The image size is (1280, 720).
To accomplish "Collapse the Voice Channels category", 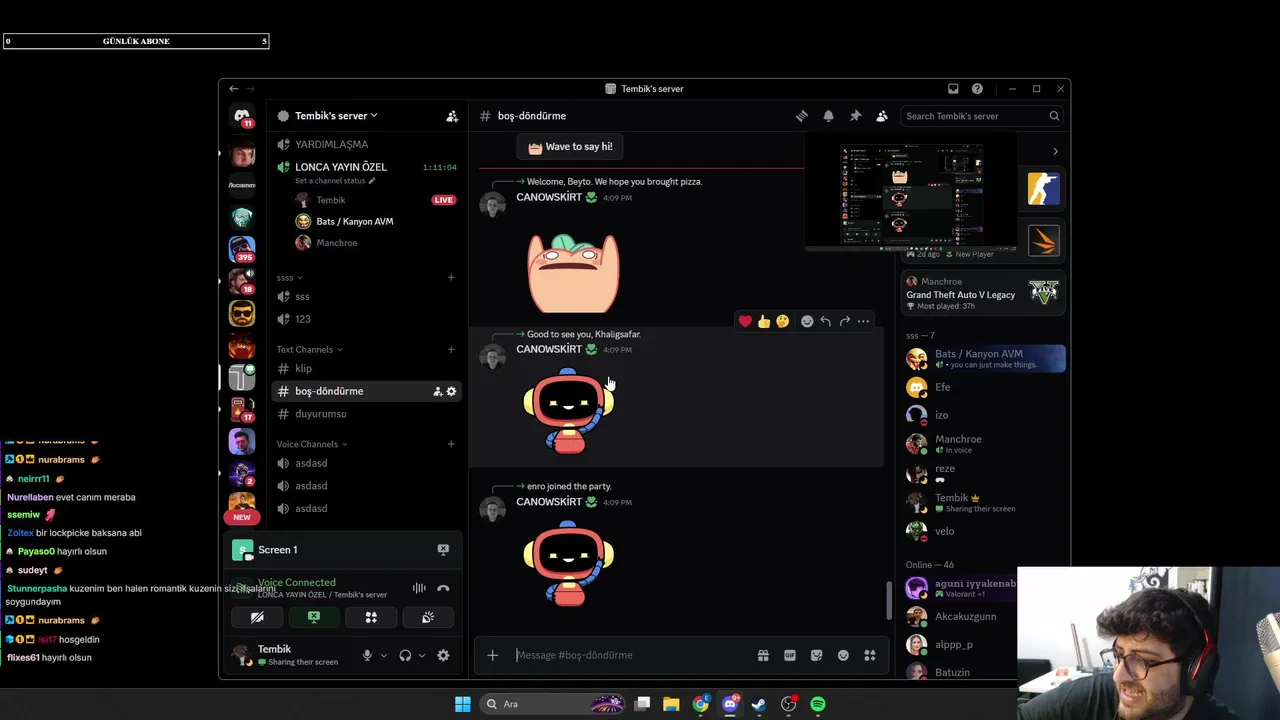I will click(312, 444).
